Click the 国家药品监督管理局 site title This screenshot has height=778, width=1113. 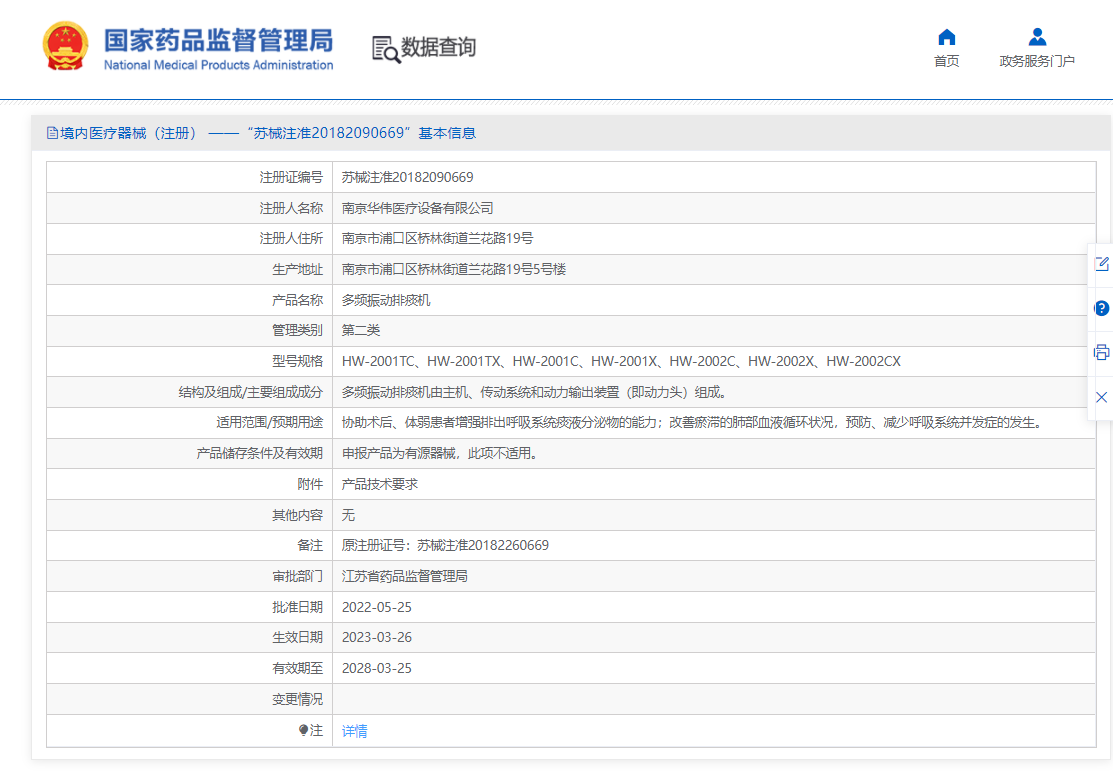click(x=218, y=41)
